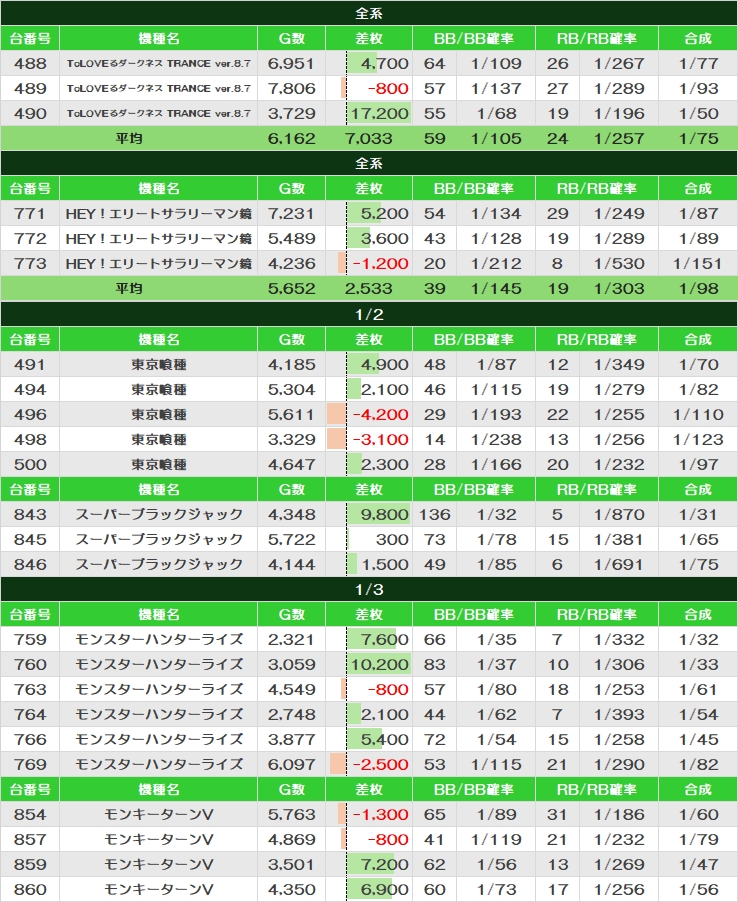Click machine number 843
Viewport: 738px width, 902px height.
pos(30,515)
